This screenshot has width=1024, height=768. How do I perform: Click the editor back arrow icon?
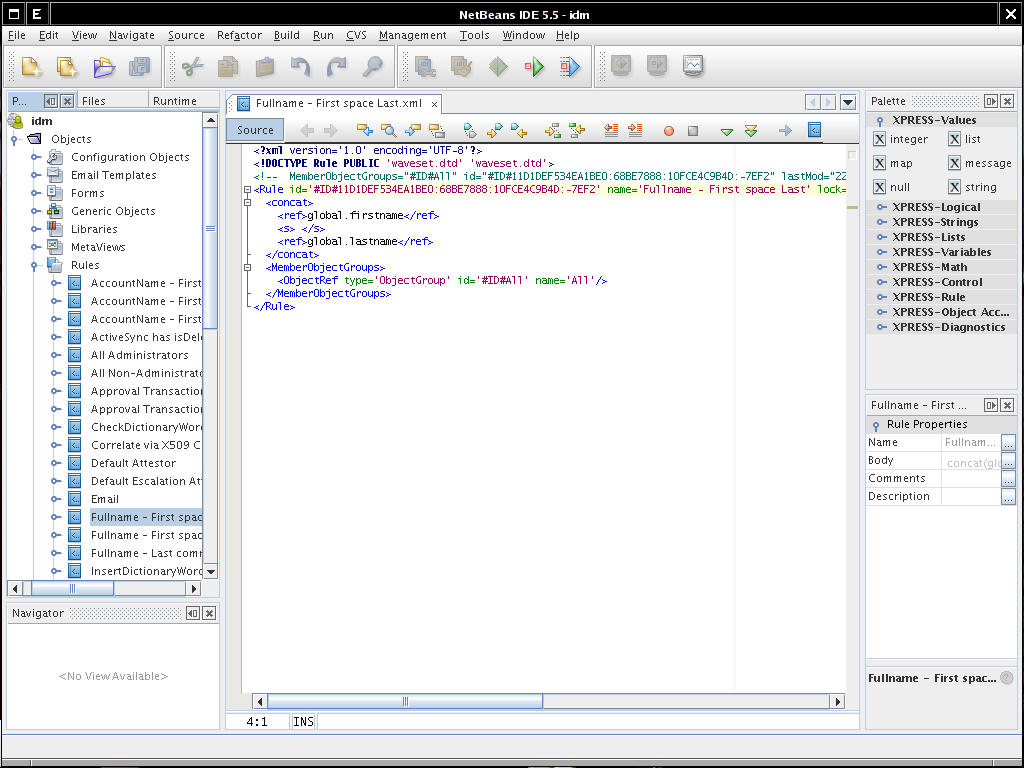click(x=307, y=130)
